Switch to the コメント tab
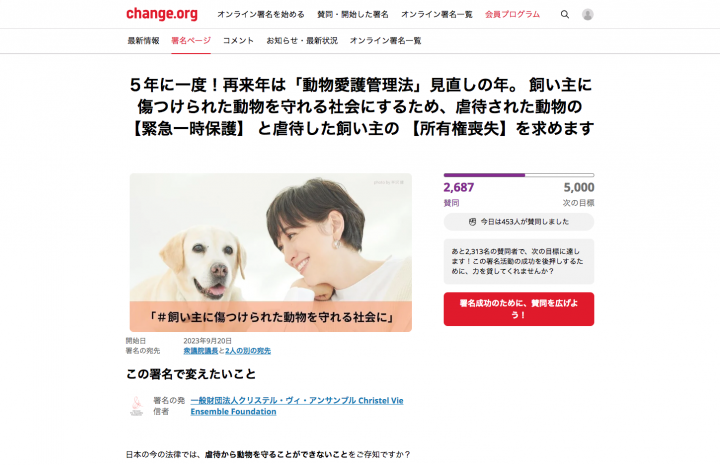This screenshot has height=465, width=720. 238,40
